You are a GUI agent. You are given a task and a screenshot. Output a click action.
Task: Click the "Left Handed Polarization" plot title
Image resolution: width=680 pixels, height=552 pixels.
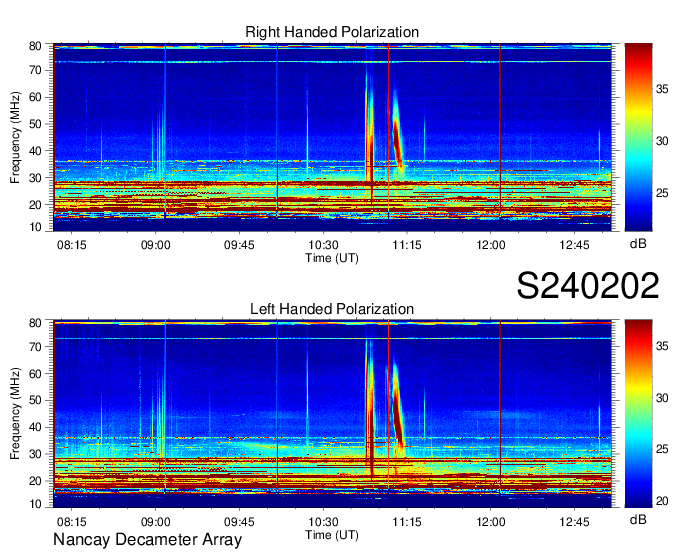332,309
